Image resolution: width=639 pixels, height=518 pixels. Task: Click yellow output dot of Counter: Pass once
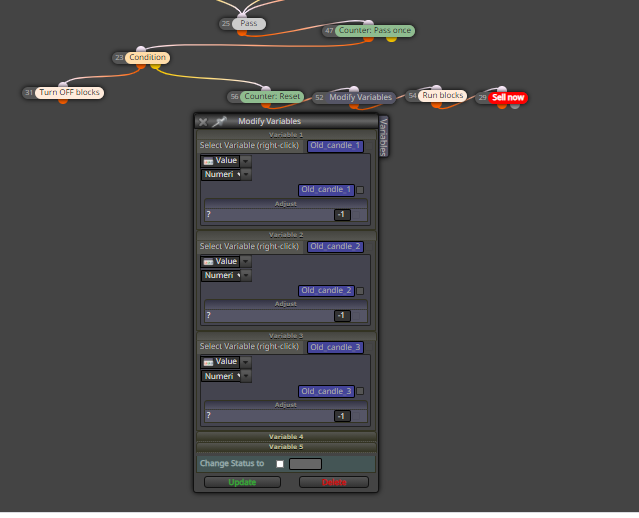click(391, 39)
